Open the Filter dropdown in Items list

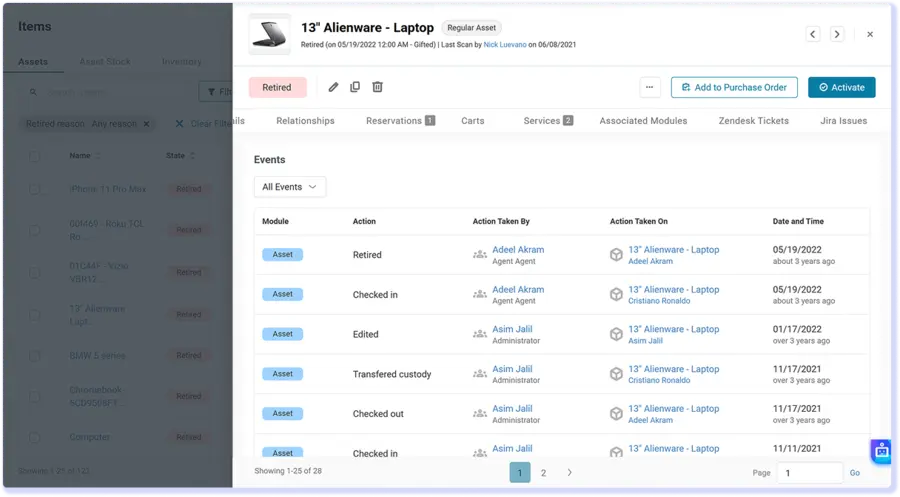217,92
